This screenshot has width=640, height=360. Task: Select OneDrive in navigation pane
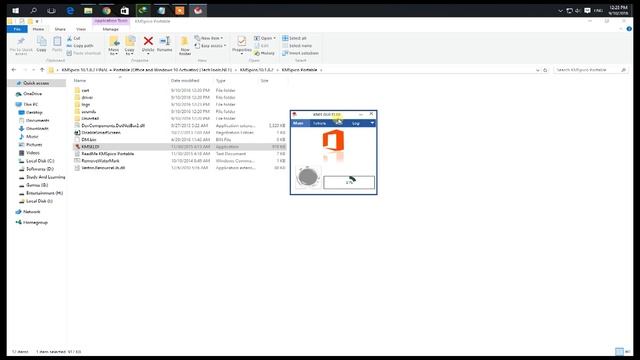[x=32, y=94]
